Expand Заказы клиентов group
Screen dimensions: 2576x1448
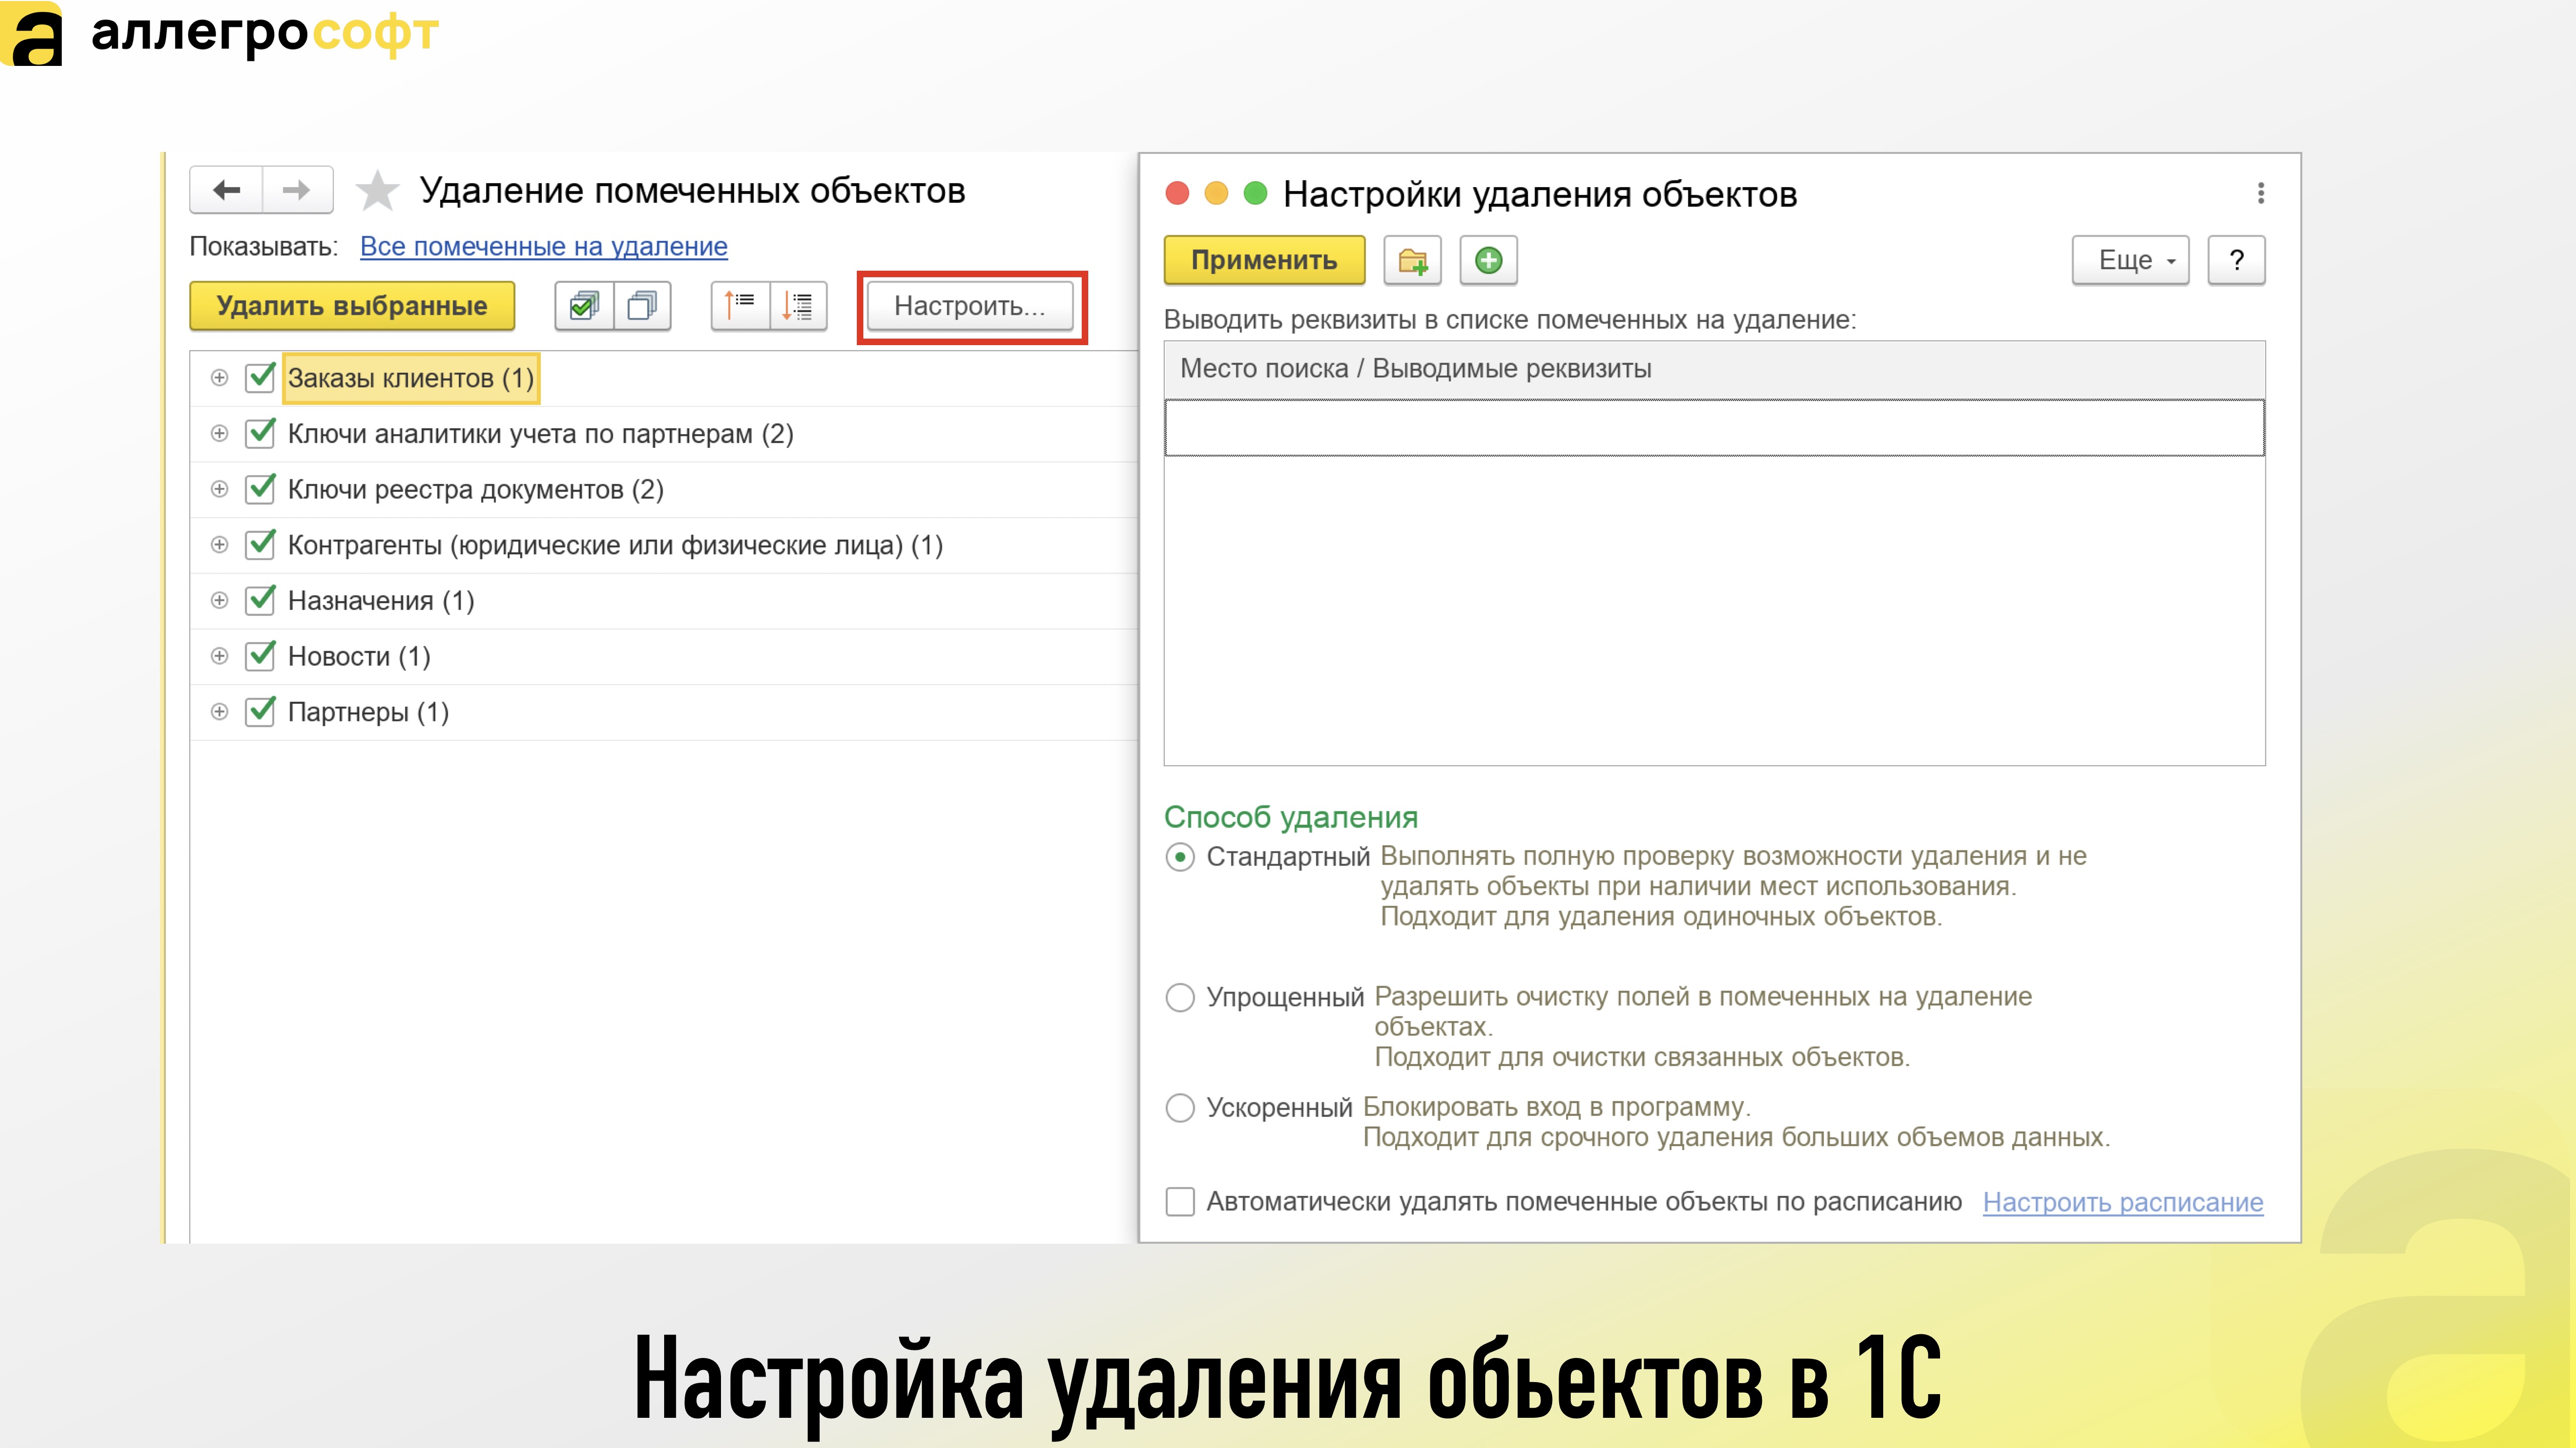click(x=219, y=377)
